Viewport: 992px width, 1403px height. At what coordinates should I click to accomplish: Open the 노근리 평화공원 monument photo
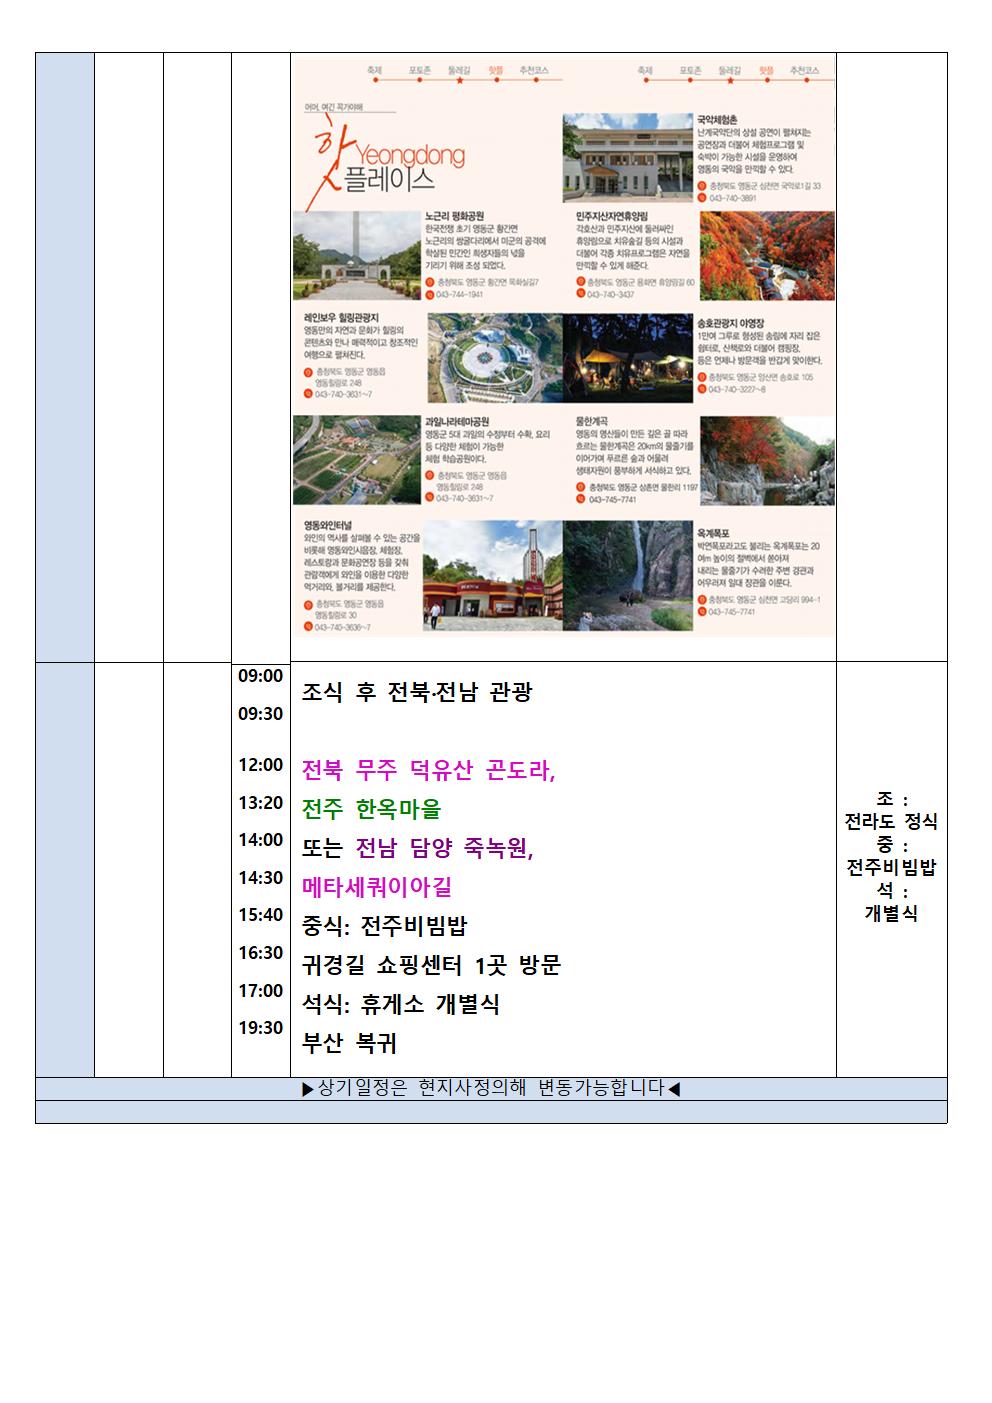(x=357, y=256)
